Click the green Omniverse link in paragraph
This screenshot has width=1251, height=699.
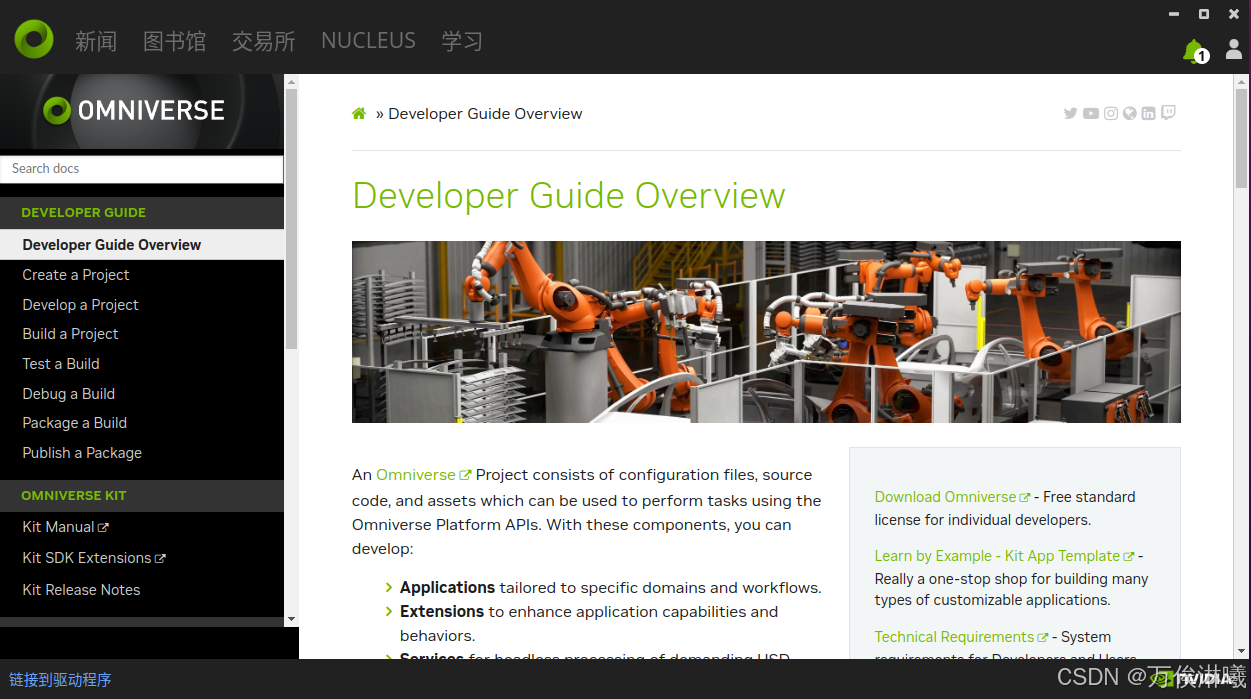tap(423, 475)
